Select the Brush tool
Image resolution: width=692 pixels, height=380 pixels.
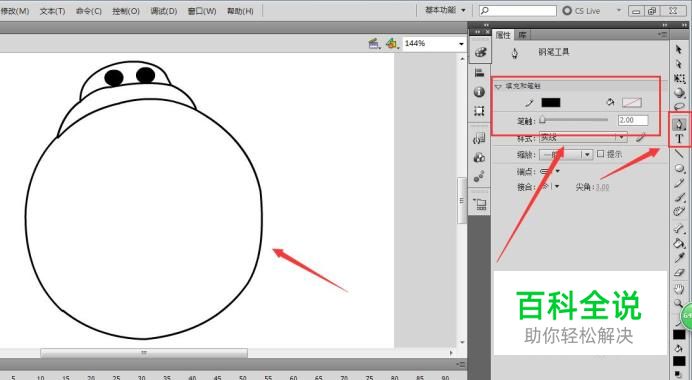(x=679, y=197)
